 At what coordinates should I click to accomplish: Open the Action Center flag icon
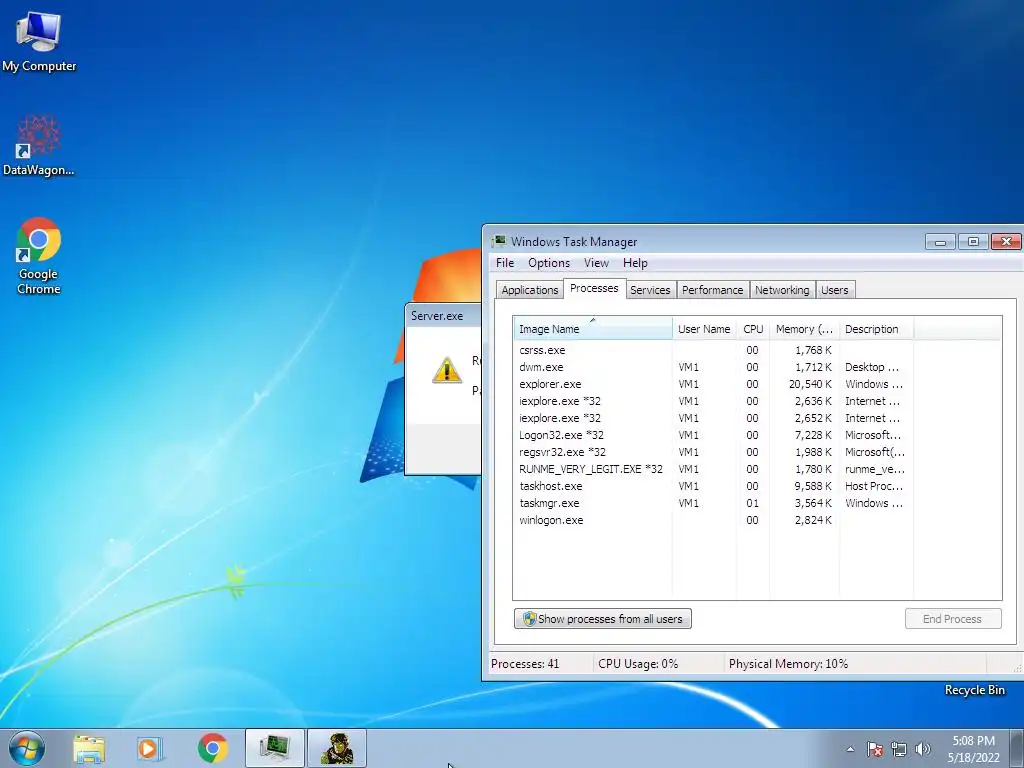(x=875, y=749)
